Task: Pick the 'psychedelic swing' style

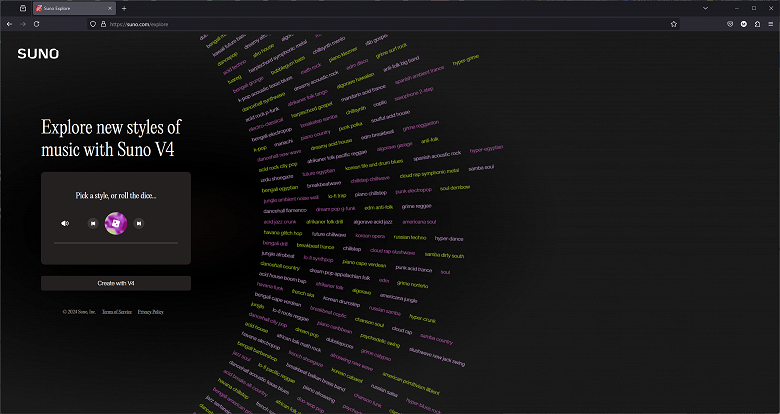Action: point(380,340)
